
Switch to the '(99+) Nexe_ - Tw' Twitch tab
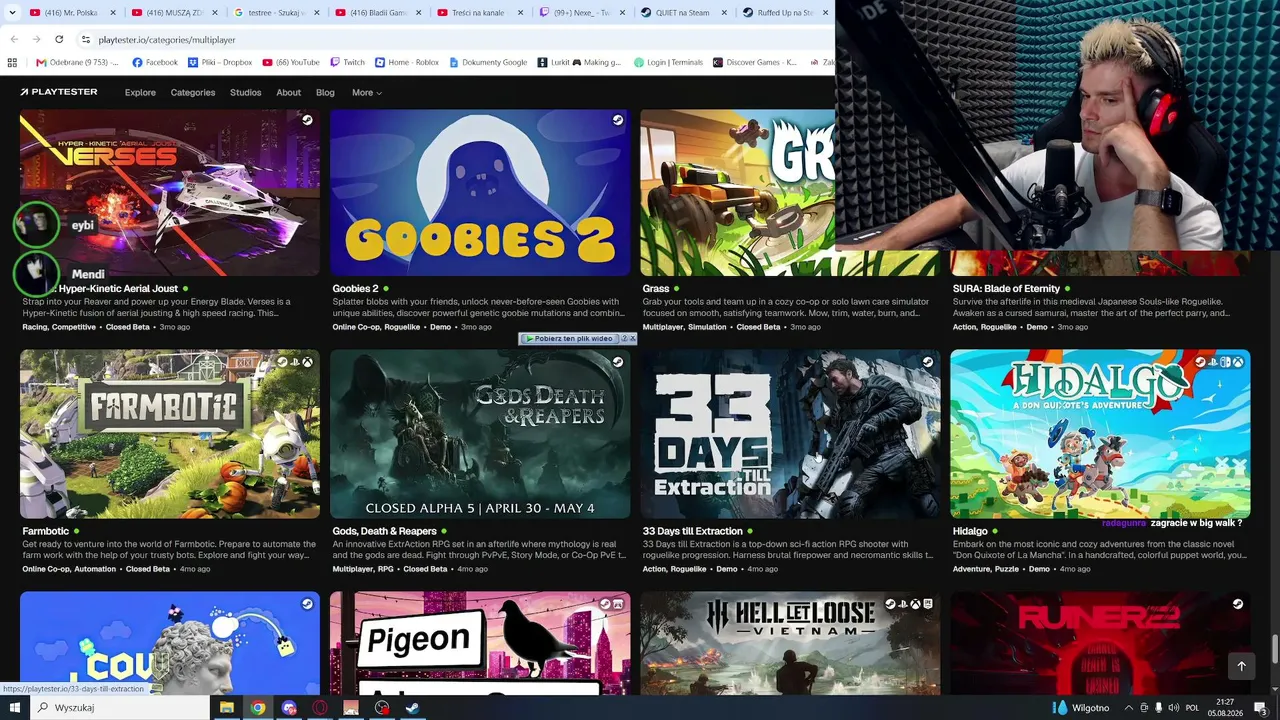[x=582, y=13]
